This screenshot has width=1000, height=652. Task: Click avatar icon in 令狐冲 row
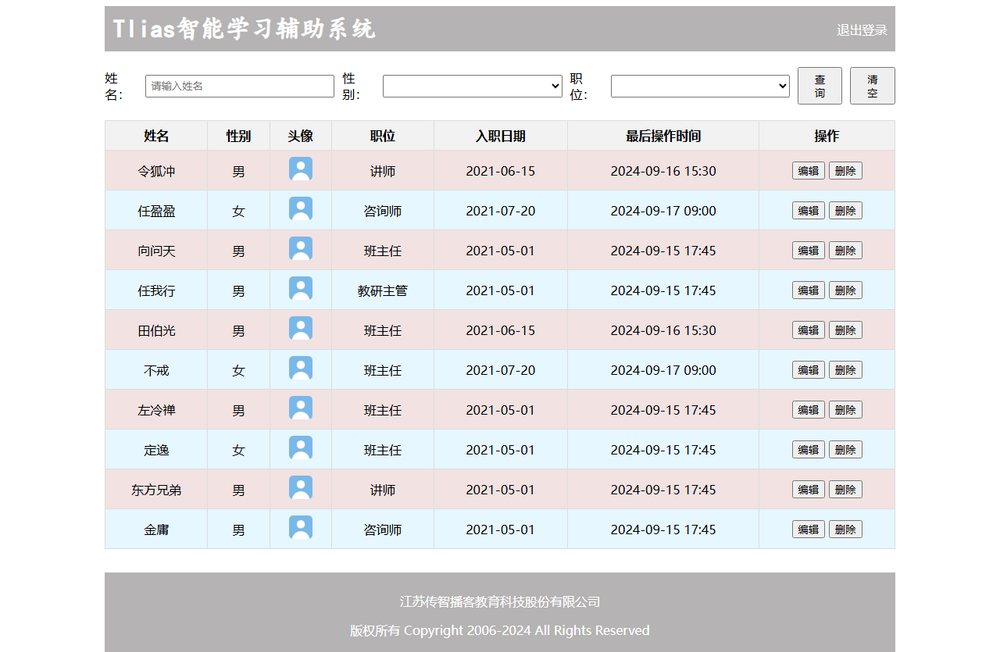coord(300,169)
